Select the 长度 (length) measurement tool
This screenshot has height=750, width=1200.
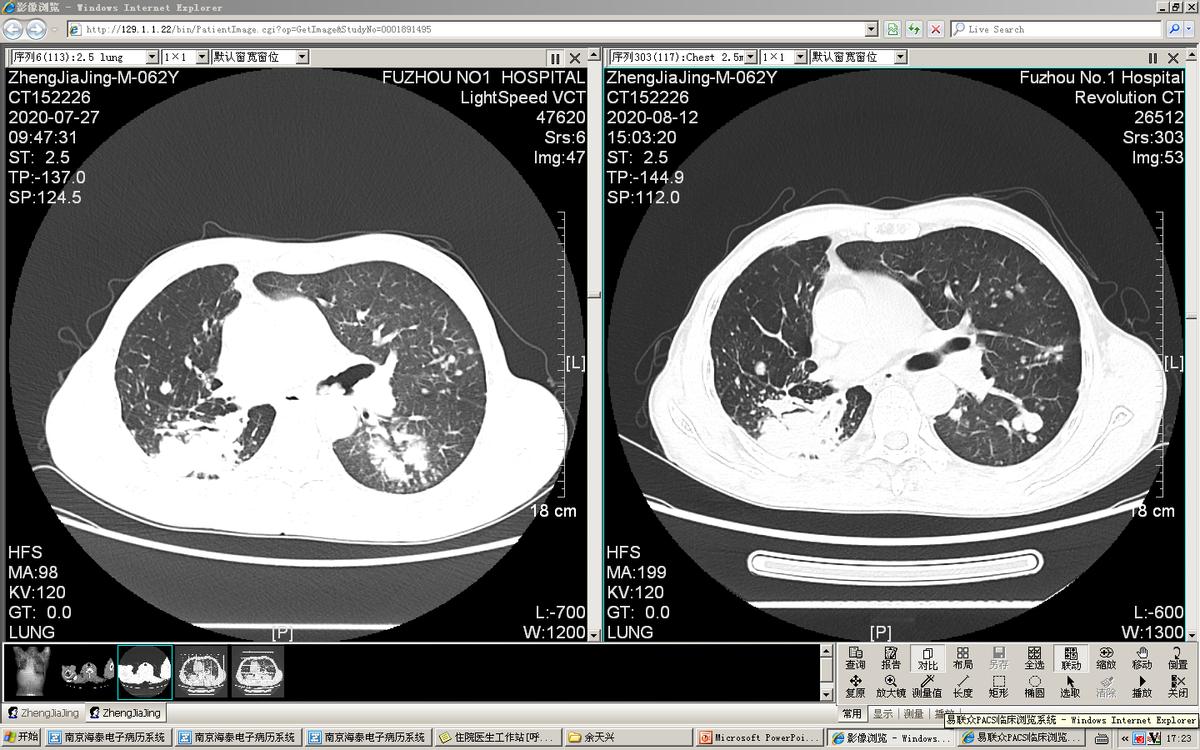[x=963, y=686]
